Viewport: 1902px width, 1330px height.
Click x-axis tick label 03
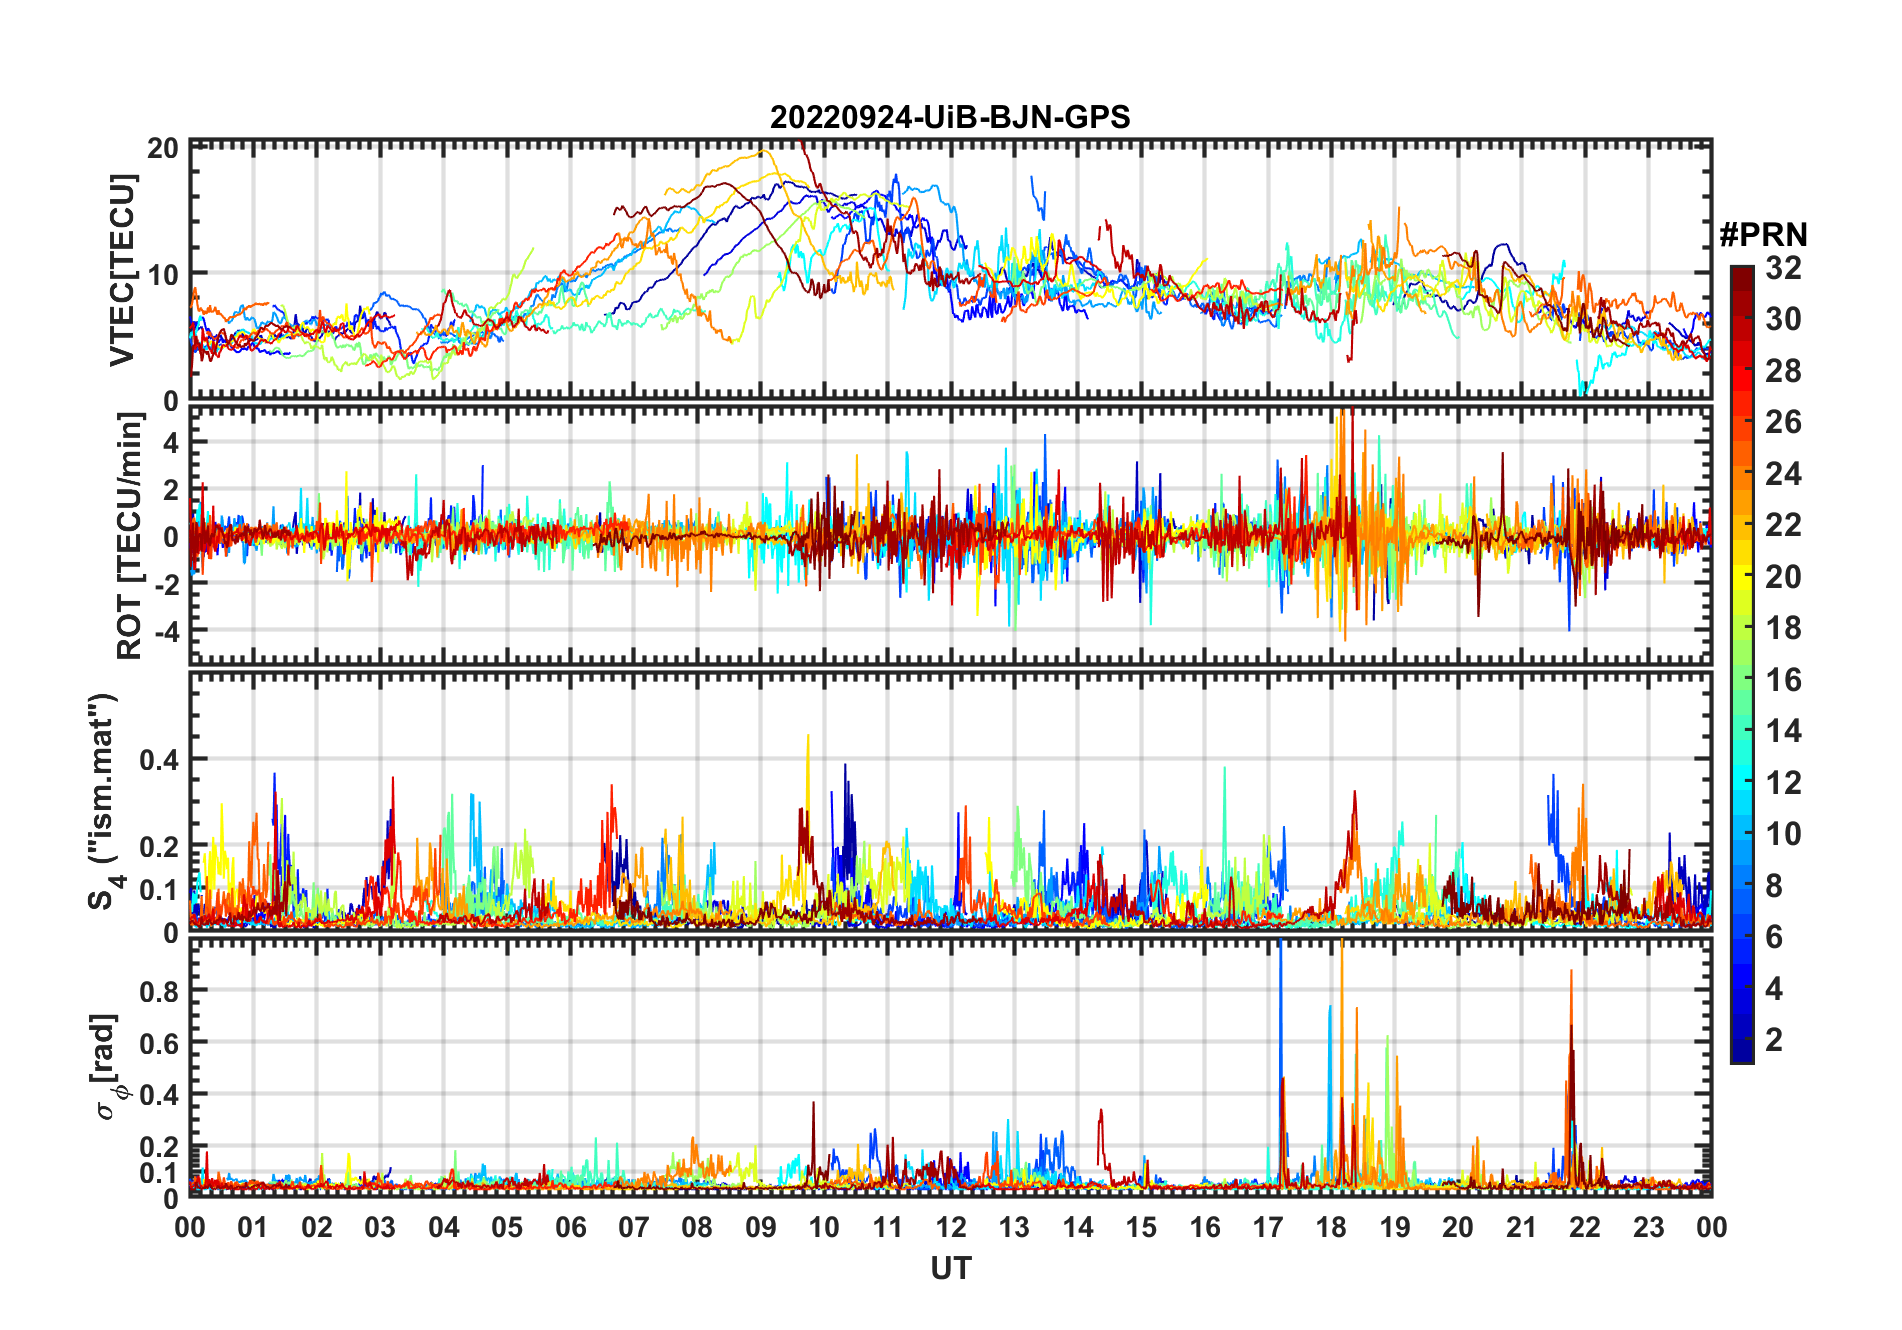(380, 1227)
